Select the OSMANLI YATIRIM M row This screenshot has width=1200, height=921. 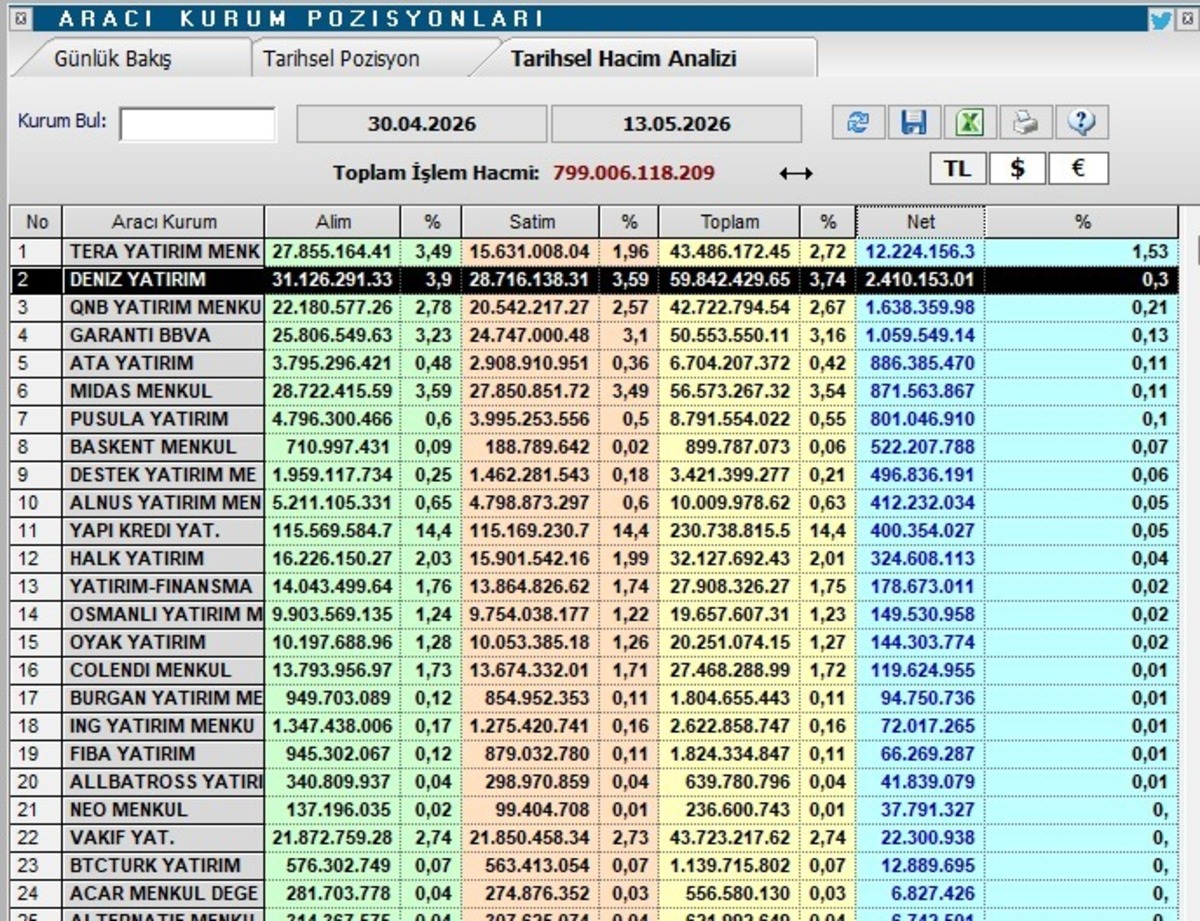click(596, 614)
